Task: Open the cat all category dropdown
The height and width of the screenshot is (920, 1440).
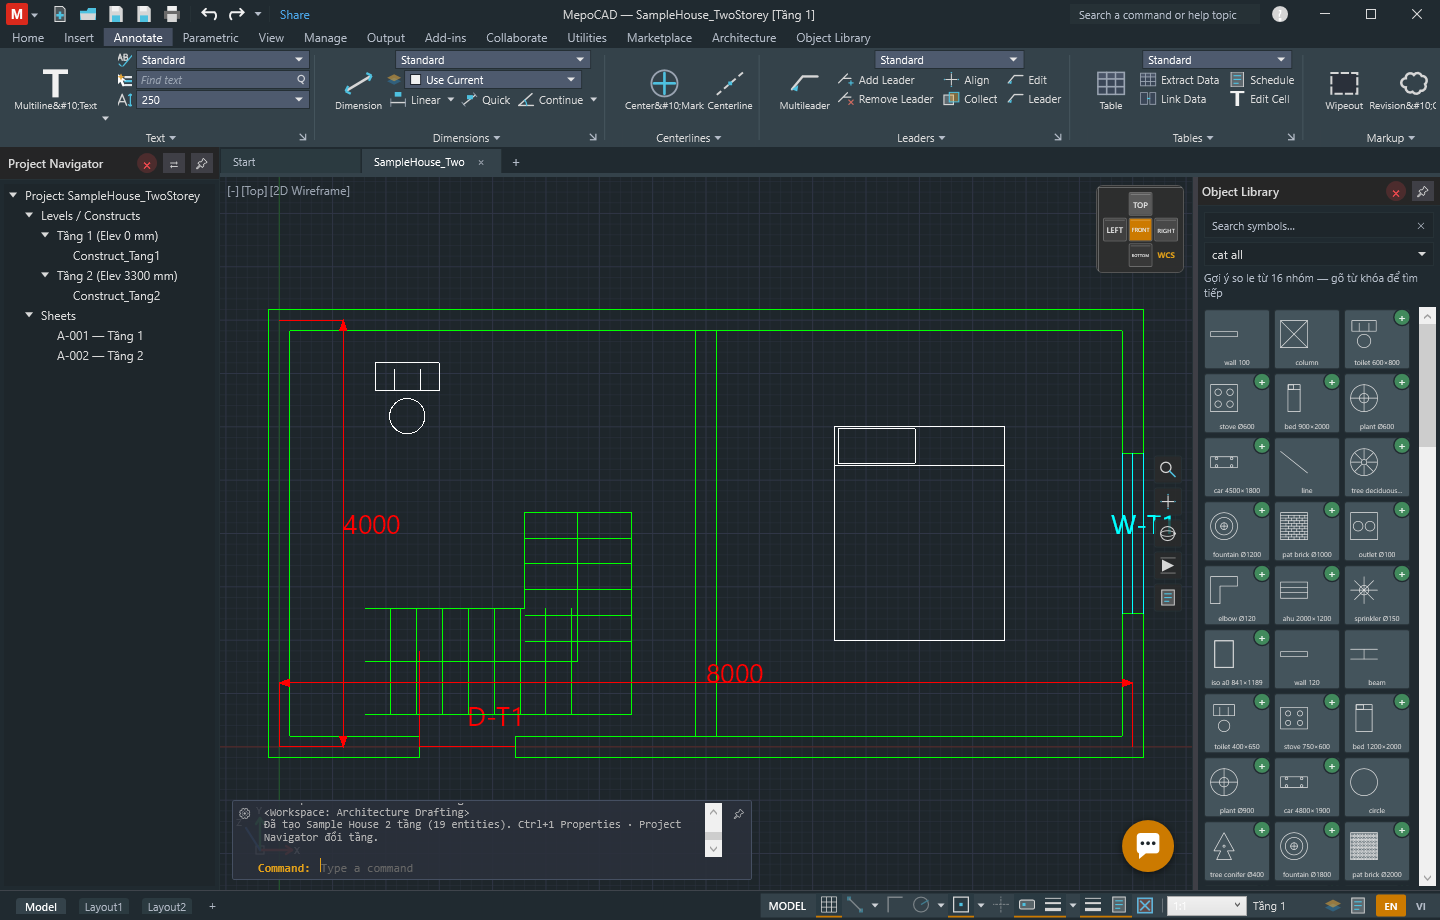Action: point(1318,255)
